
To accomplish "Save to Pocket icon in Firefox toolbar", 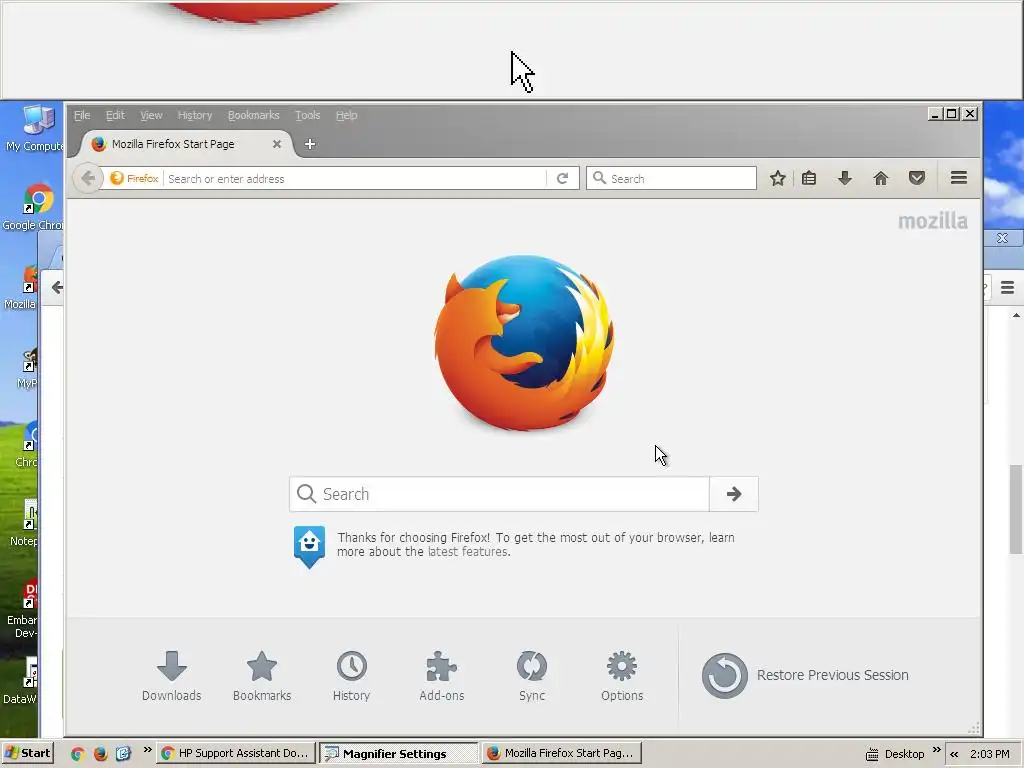I will (x=917, y=178).
